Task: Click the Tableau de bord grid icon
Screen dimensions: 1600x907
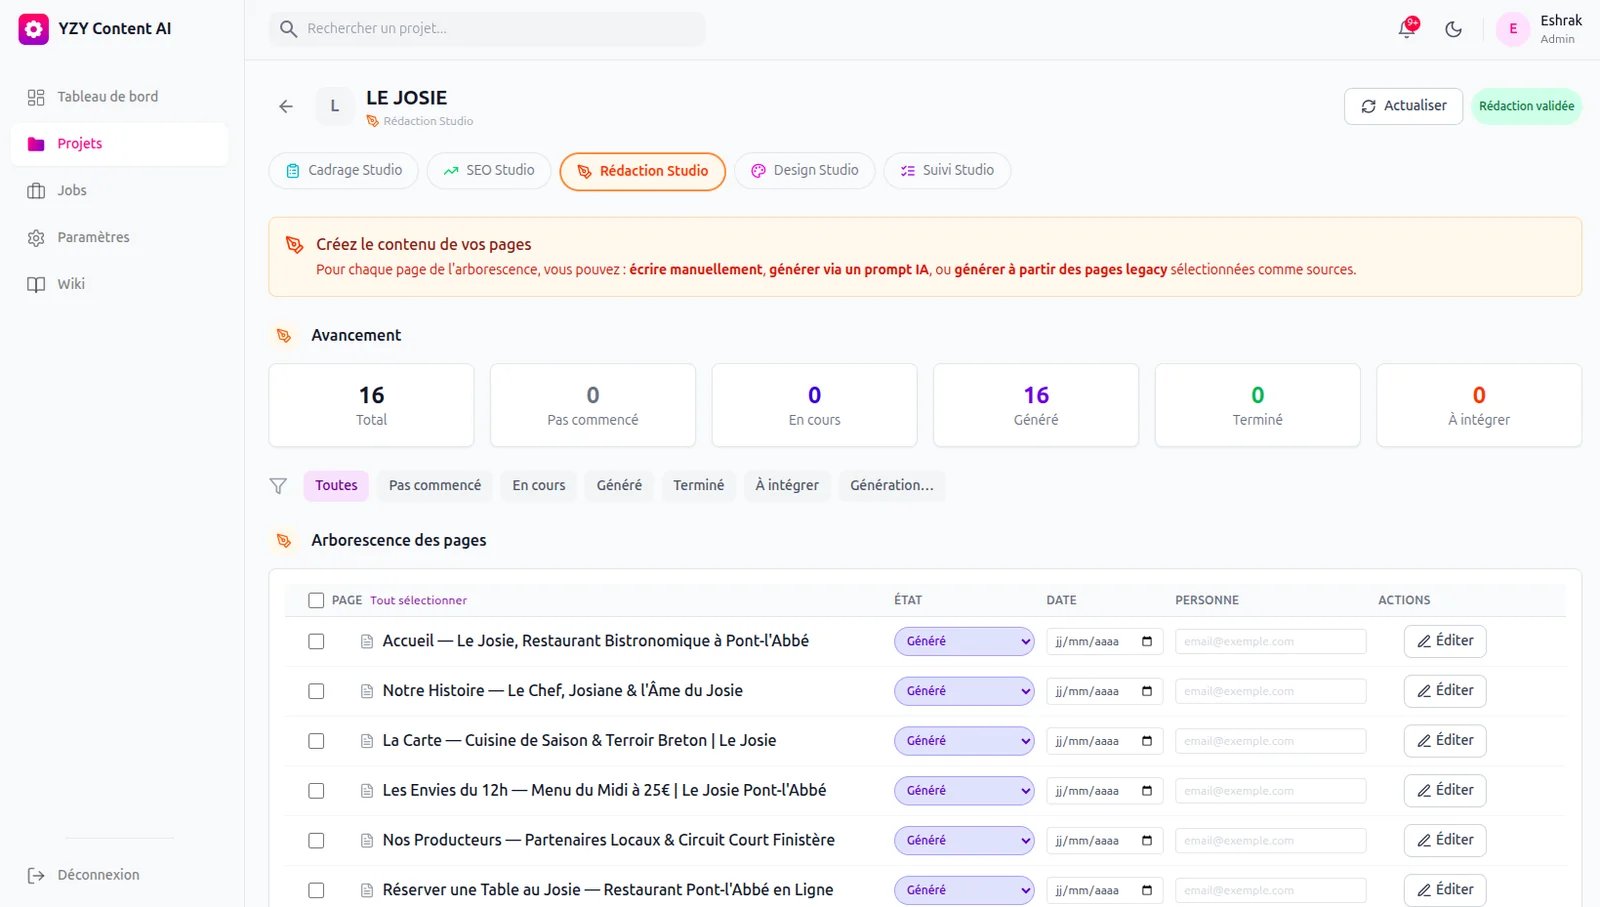Action: click(36, 97)
